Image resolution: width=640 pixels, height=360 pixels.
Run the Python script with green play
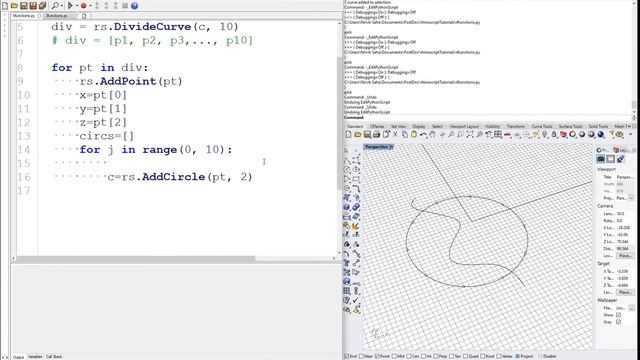(x=70, y=6)
